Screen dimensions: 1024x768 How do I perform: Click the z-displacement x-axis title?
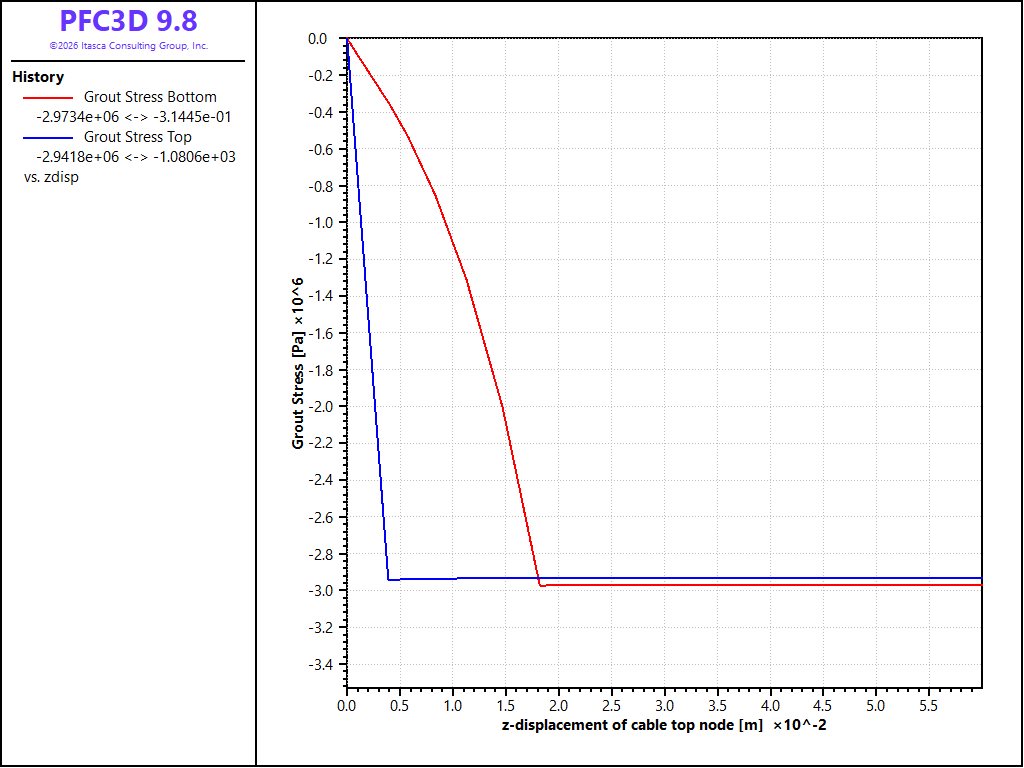(664, 725)
